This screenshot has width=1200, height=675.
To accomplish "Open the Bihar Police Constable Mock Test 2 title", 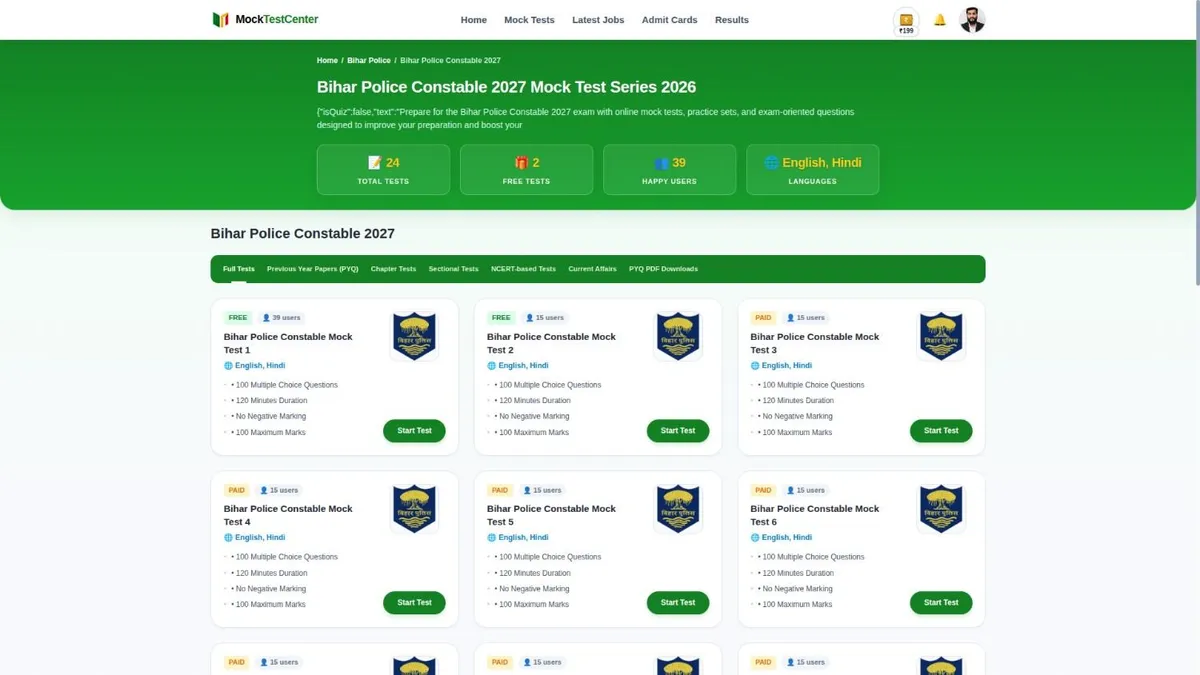I will [551, 343].
